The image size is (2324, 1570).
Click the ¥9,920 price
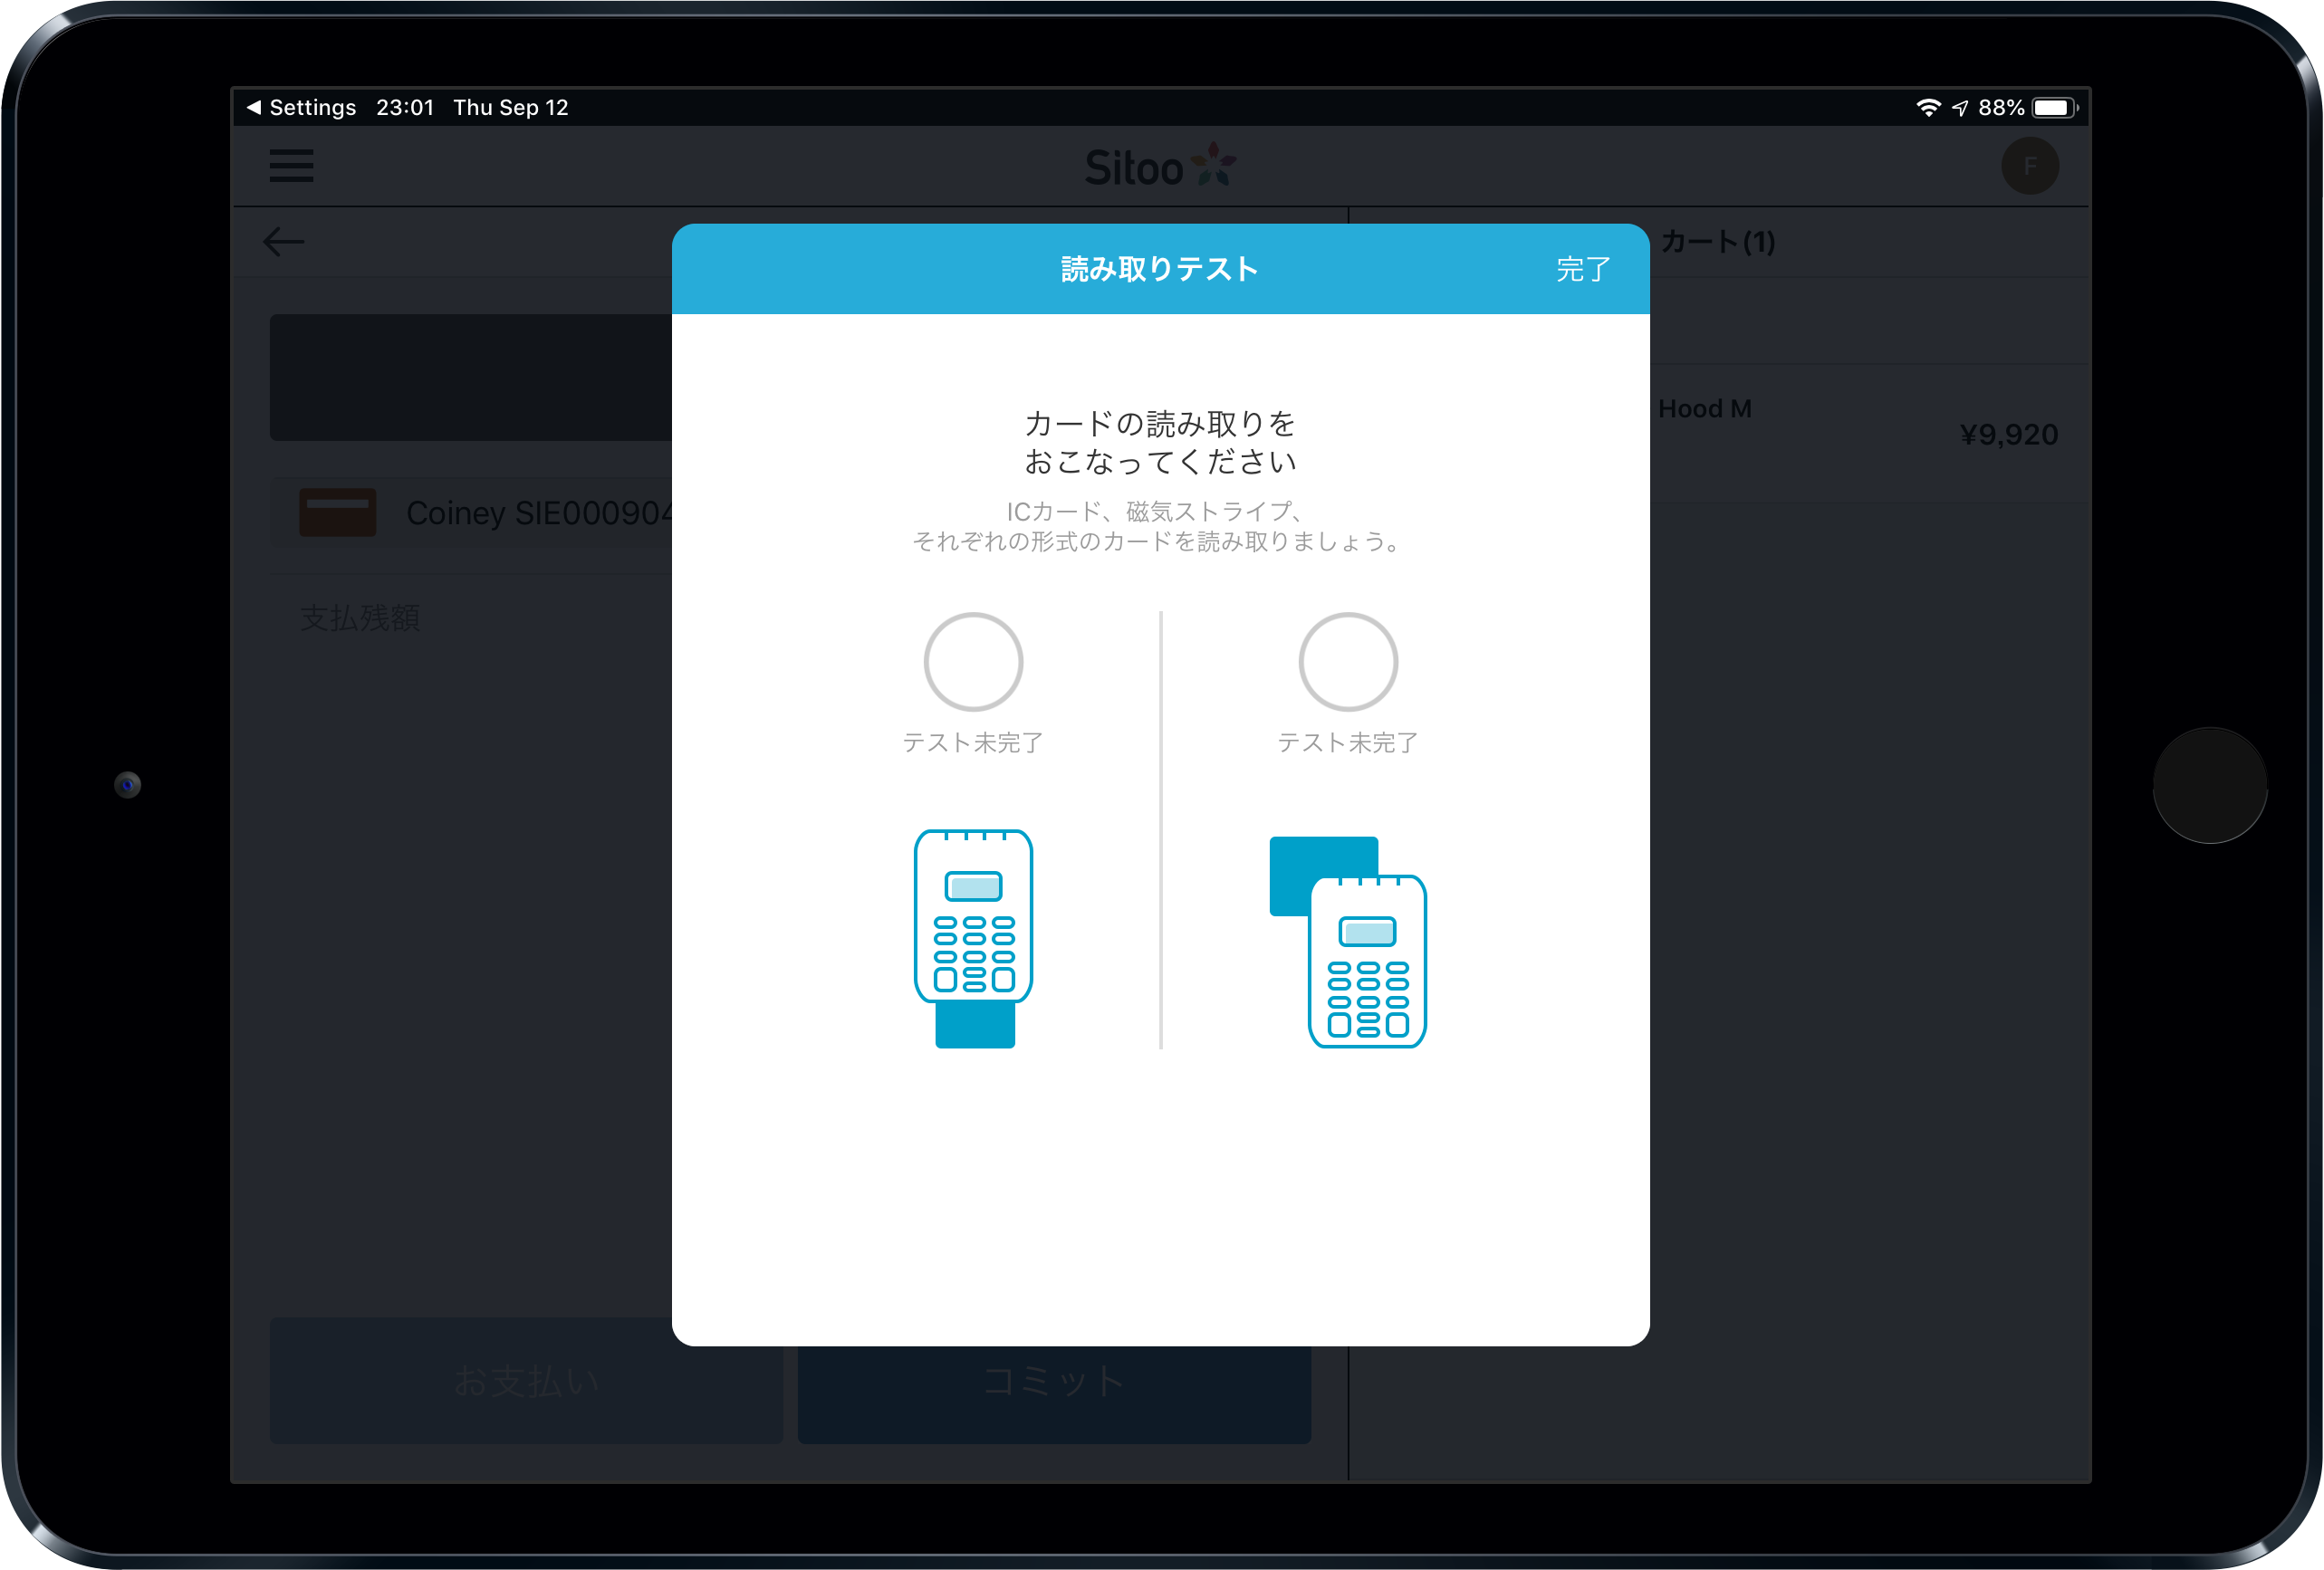click(2008, 434)
